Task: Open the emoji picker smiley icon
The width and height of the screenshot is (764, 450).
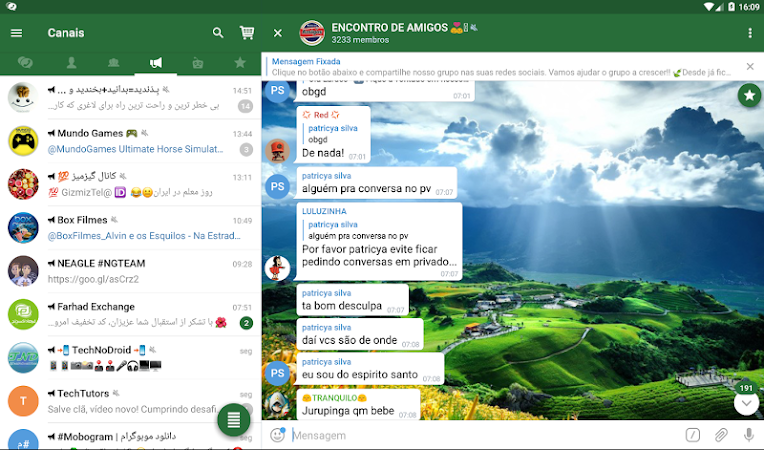Action: (x=277, y=434)
